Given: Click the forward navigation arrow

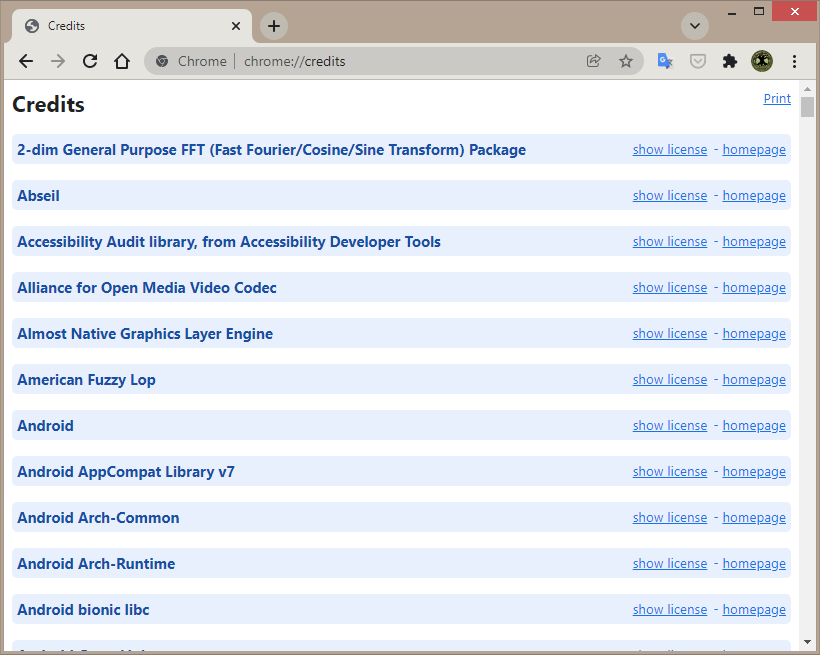Looking at the screenshot, I should (x=58, y=61).
